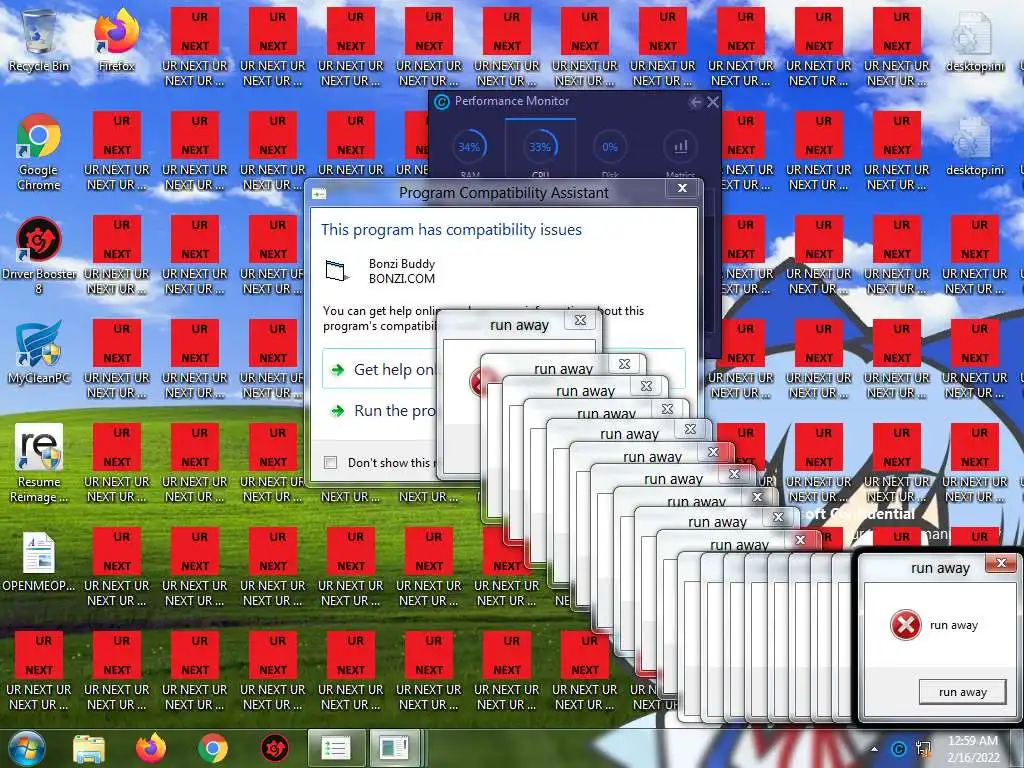
Task: Click the Bonzi Buddy program name
Action: pyautogui.click(x=402, y=264)
